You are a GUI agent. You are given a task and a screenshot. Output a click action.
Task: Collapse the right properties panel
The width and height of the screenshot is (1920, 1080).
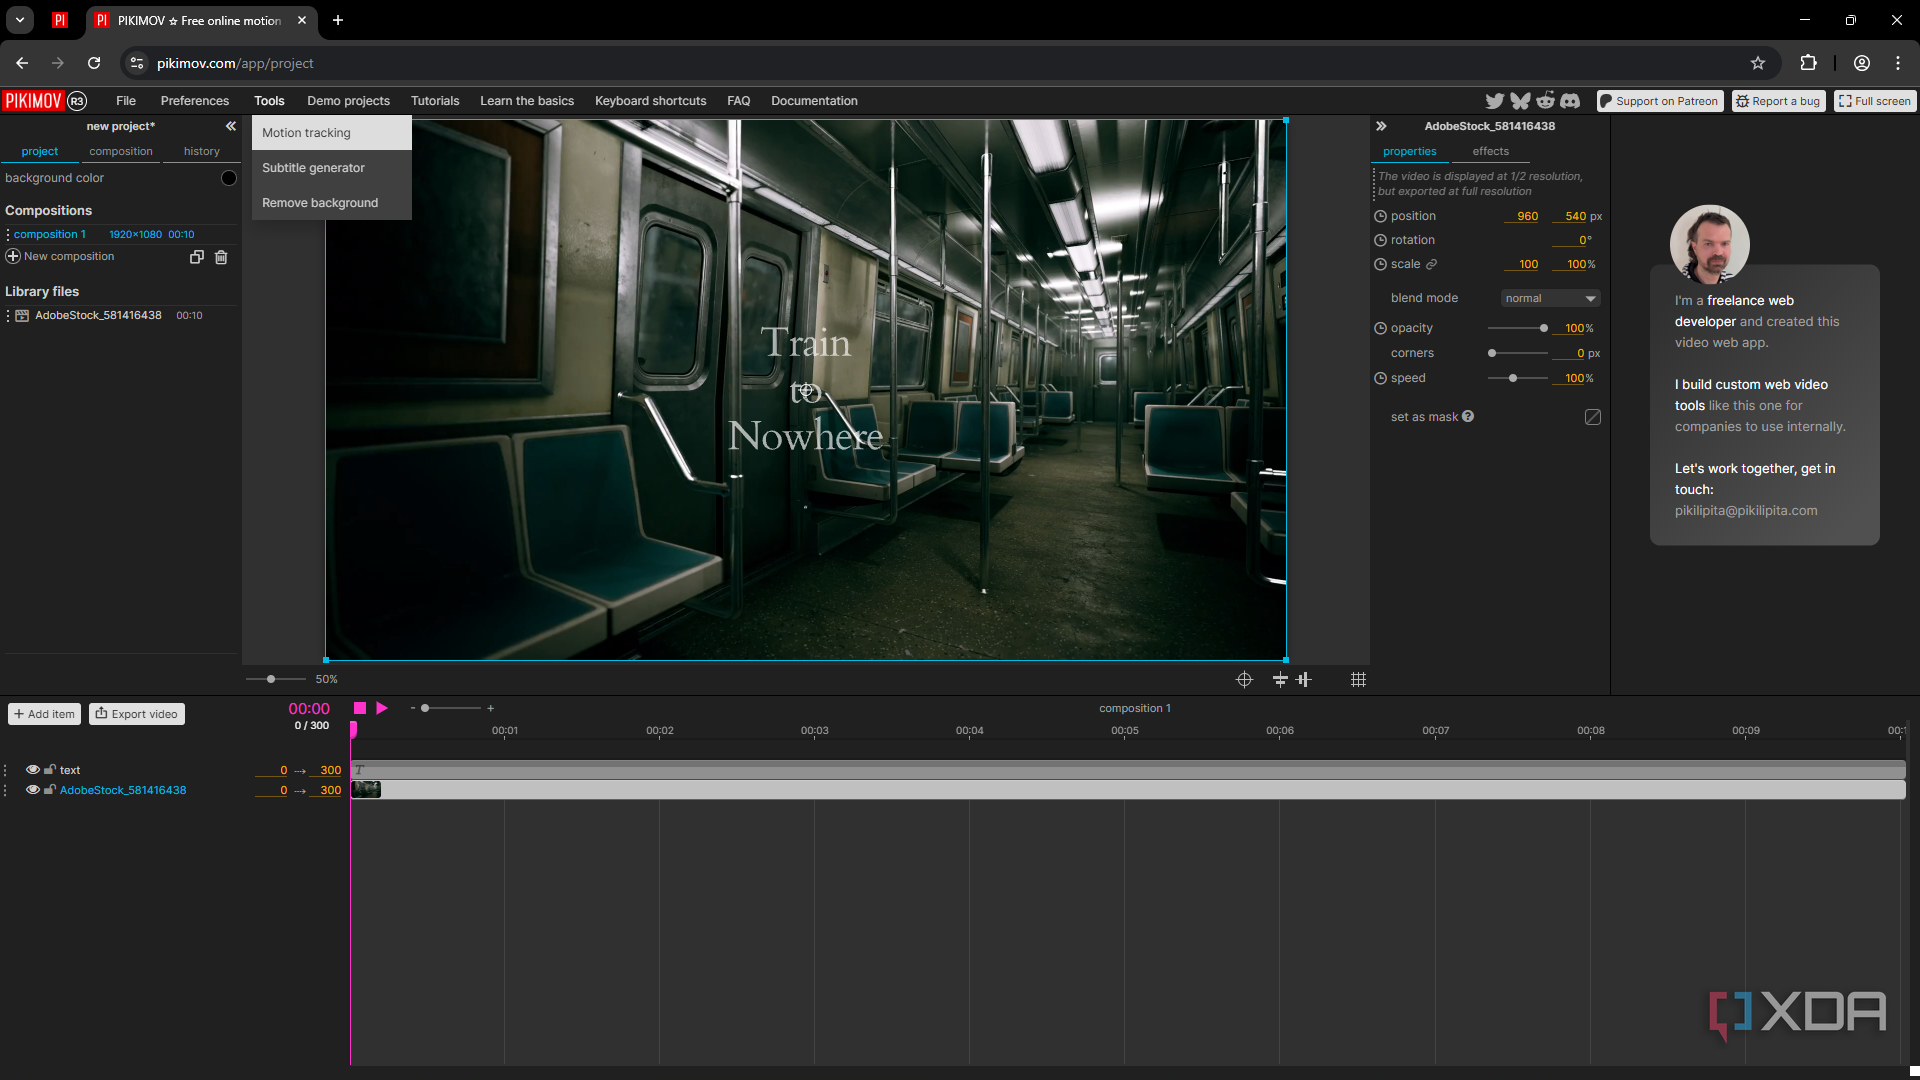click(1381, 126)
